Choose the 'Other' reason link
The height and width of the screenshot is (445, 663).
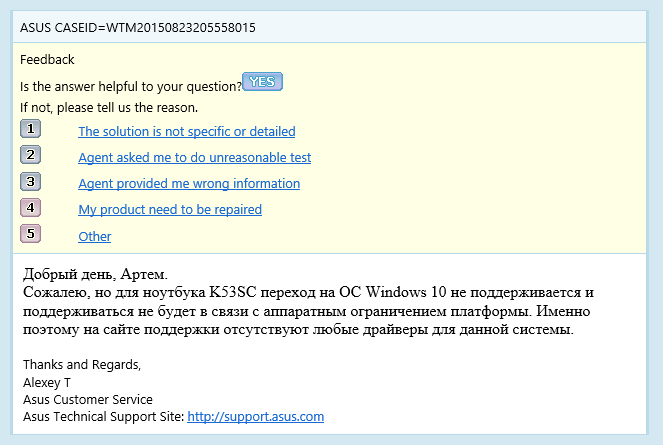95,236
